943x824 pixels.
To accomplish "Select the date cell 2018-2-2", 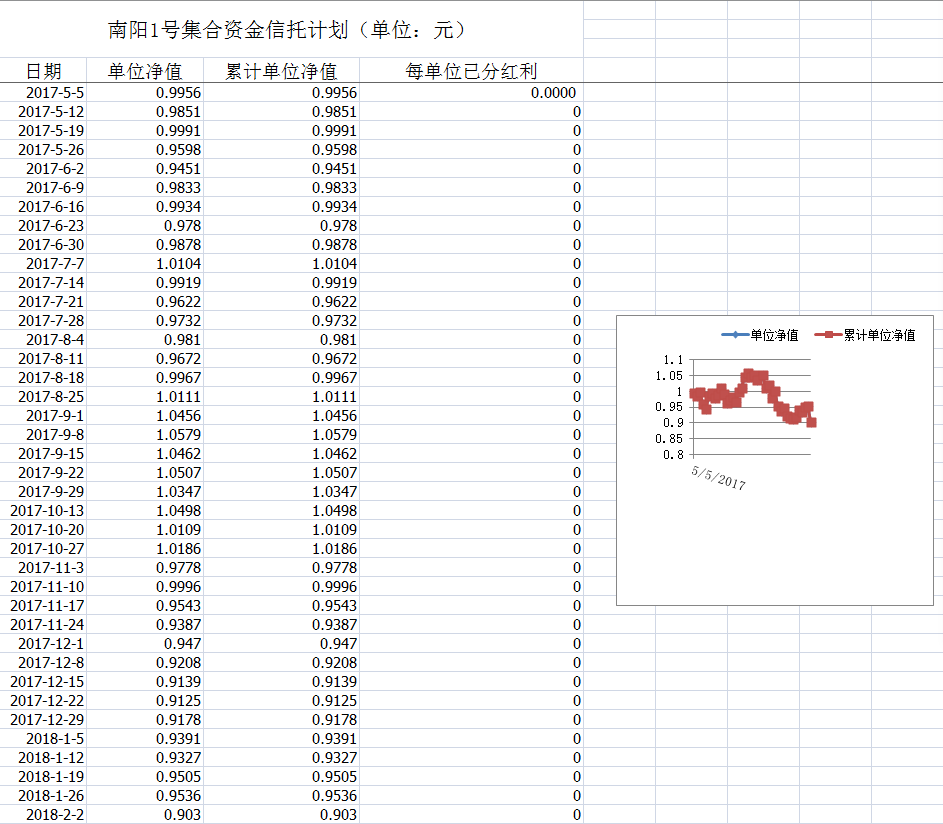I will tap(55, 815).
